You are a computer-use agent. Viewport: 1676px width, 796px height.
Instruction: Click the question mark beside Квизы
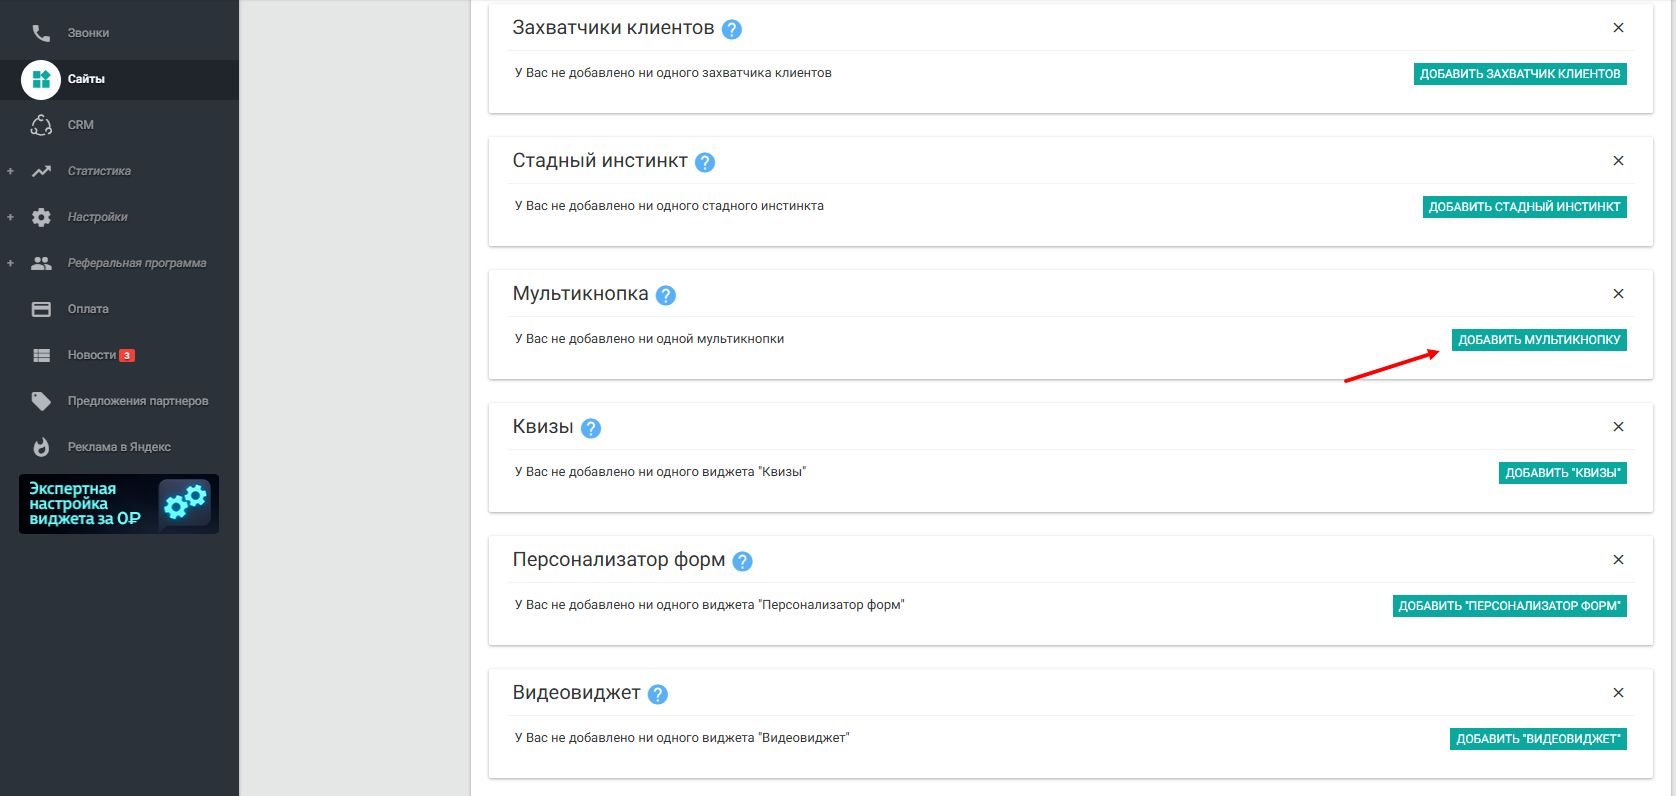point(591,428)
